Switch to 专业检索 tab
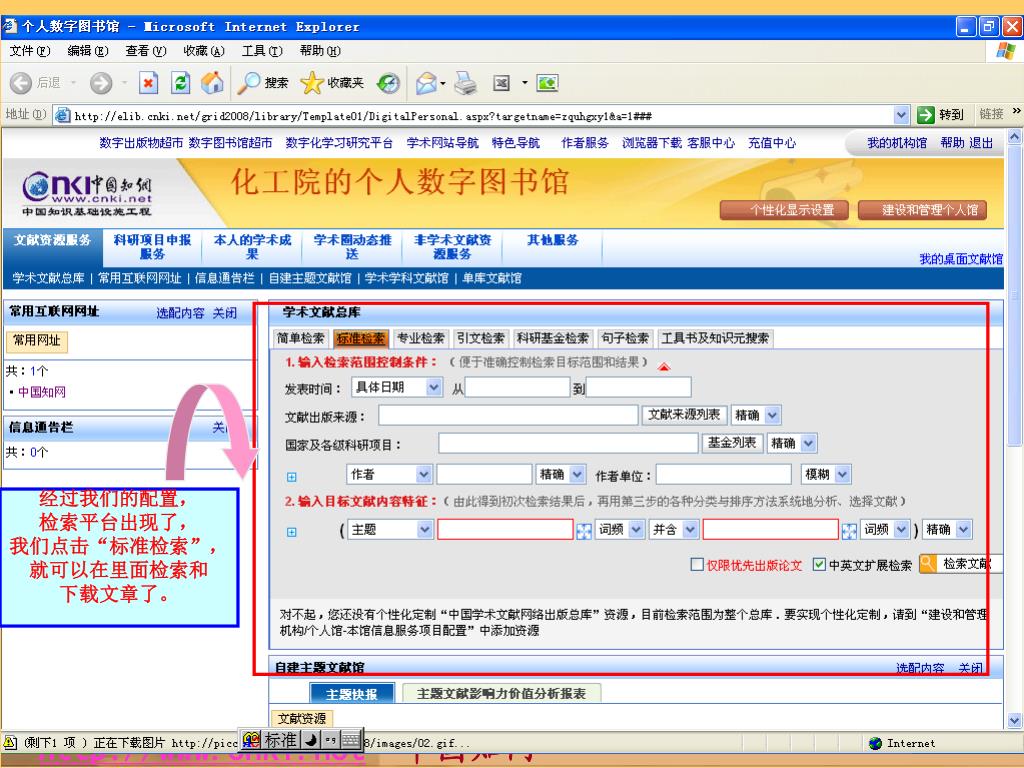This screenshot has width=1024, height=768. tap(421, 338)
